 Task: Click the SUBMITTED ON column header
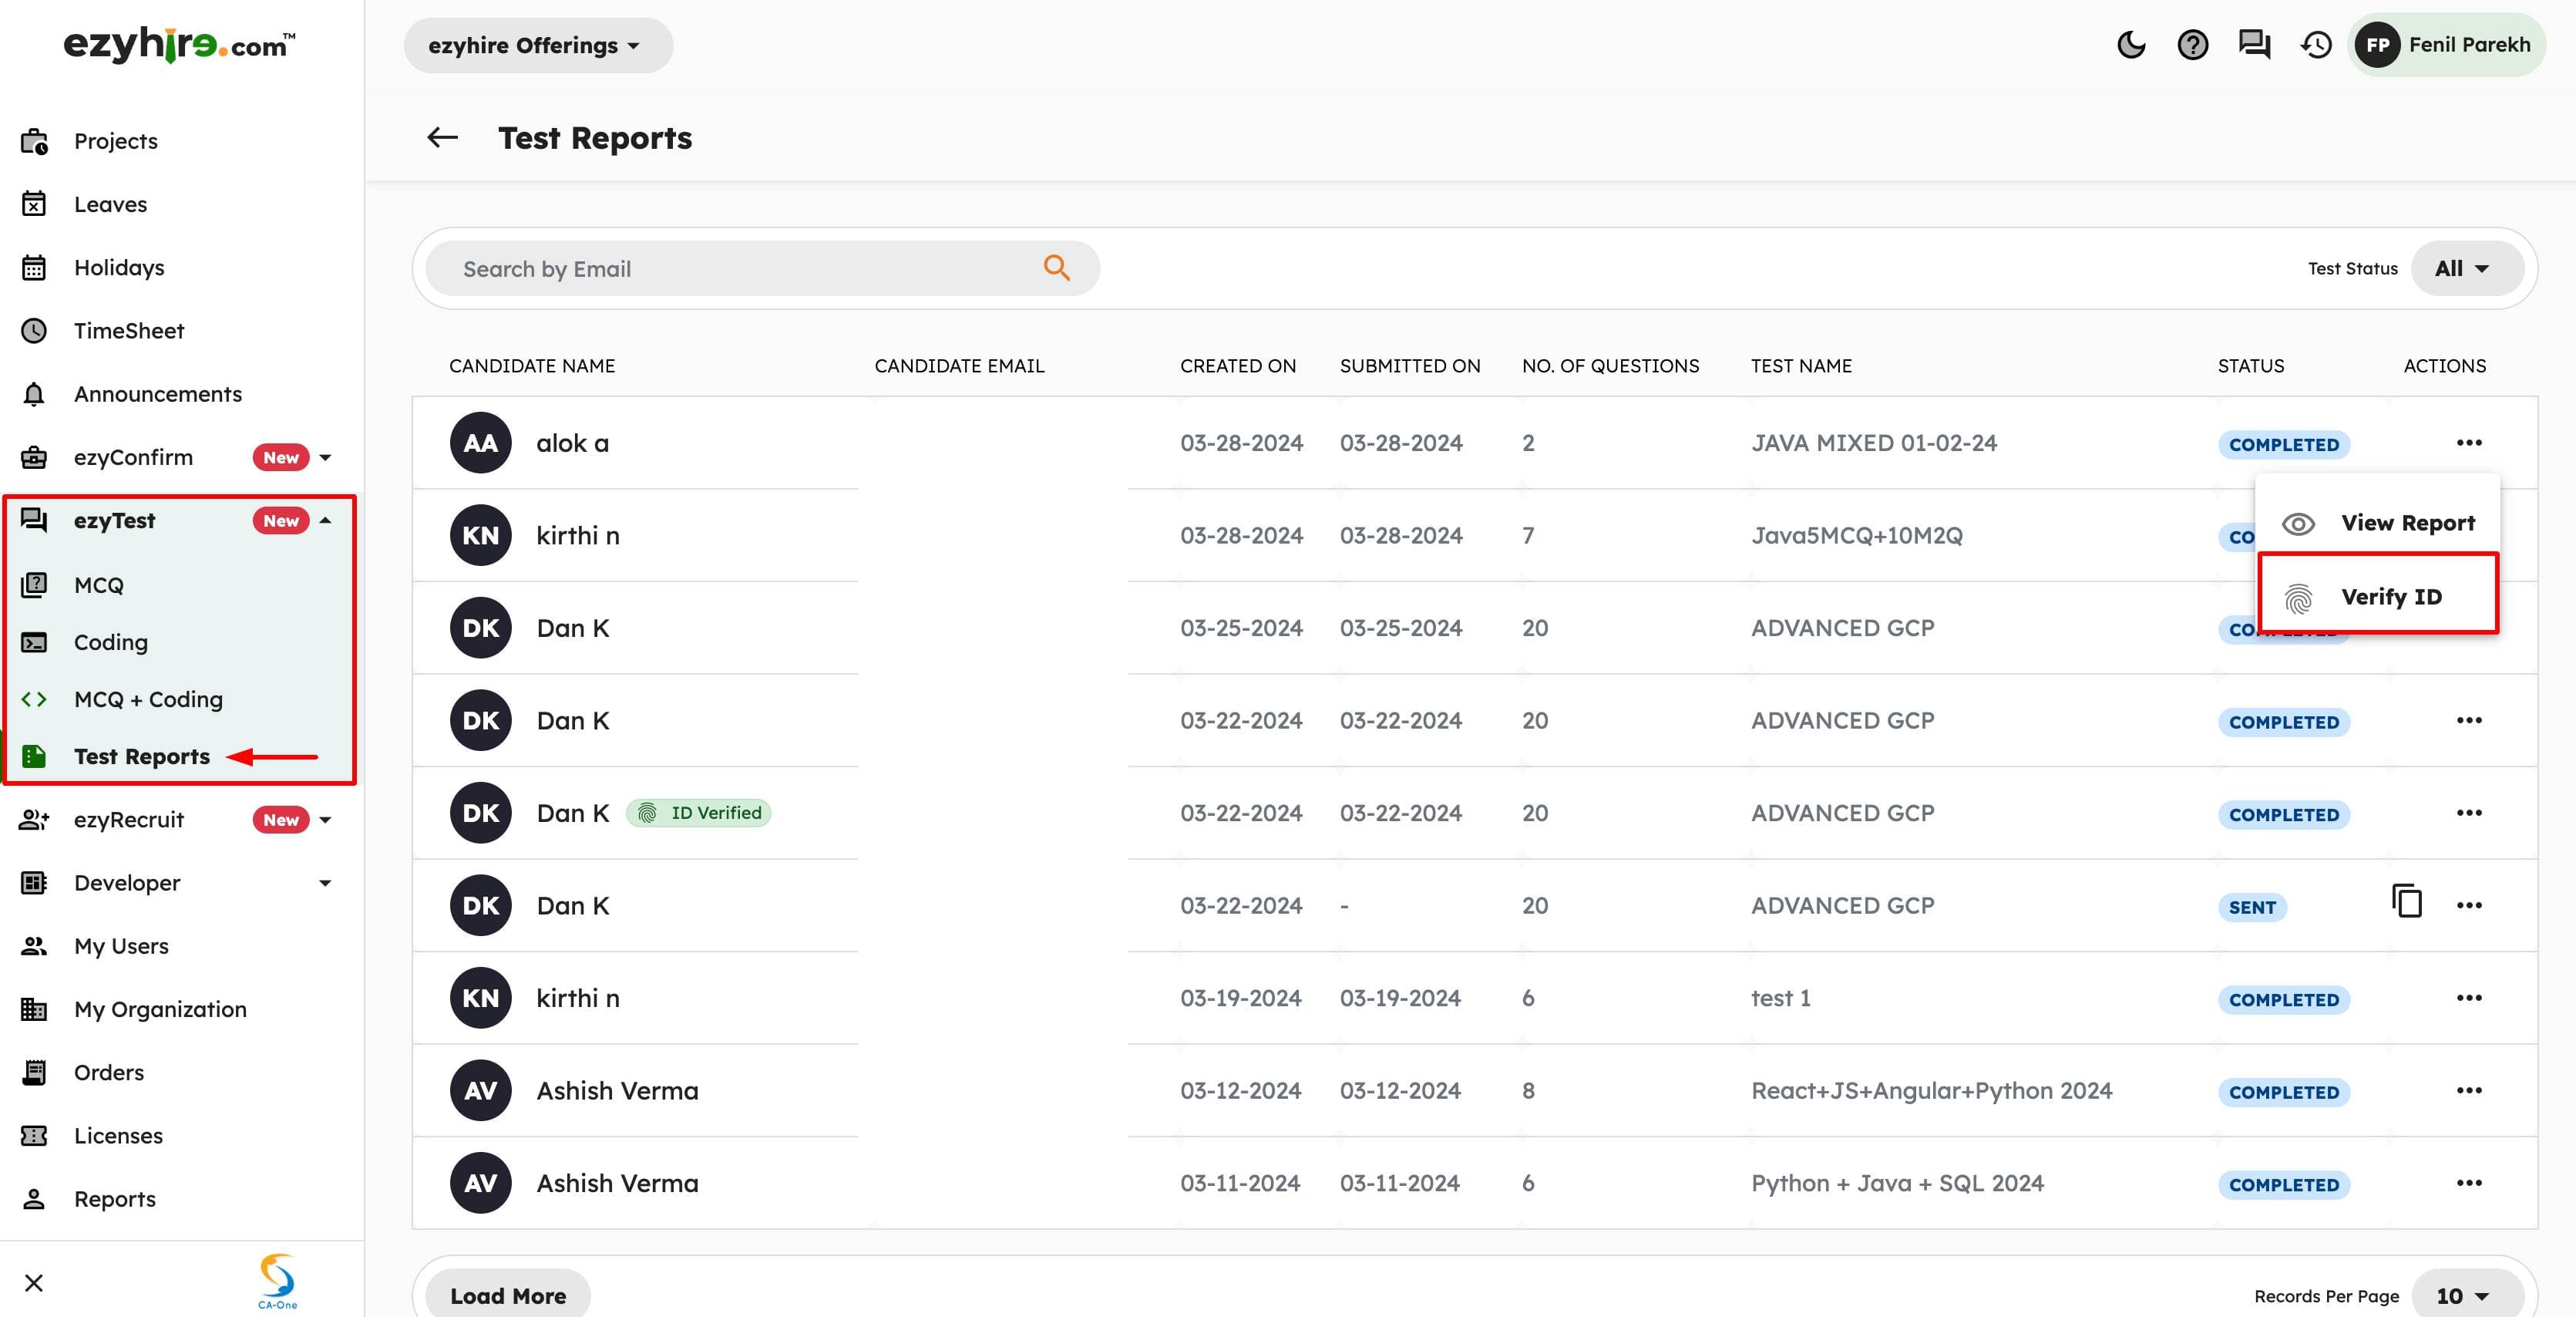(1410, 366)
